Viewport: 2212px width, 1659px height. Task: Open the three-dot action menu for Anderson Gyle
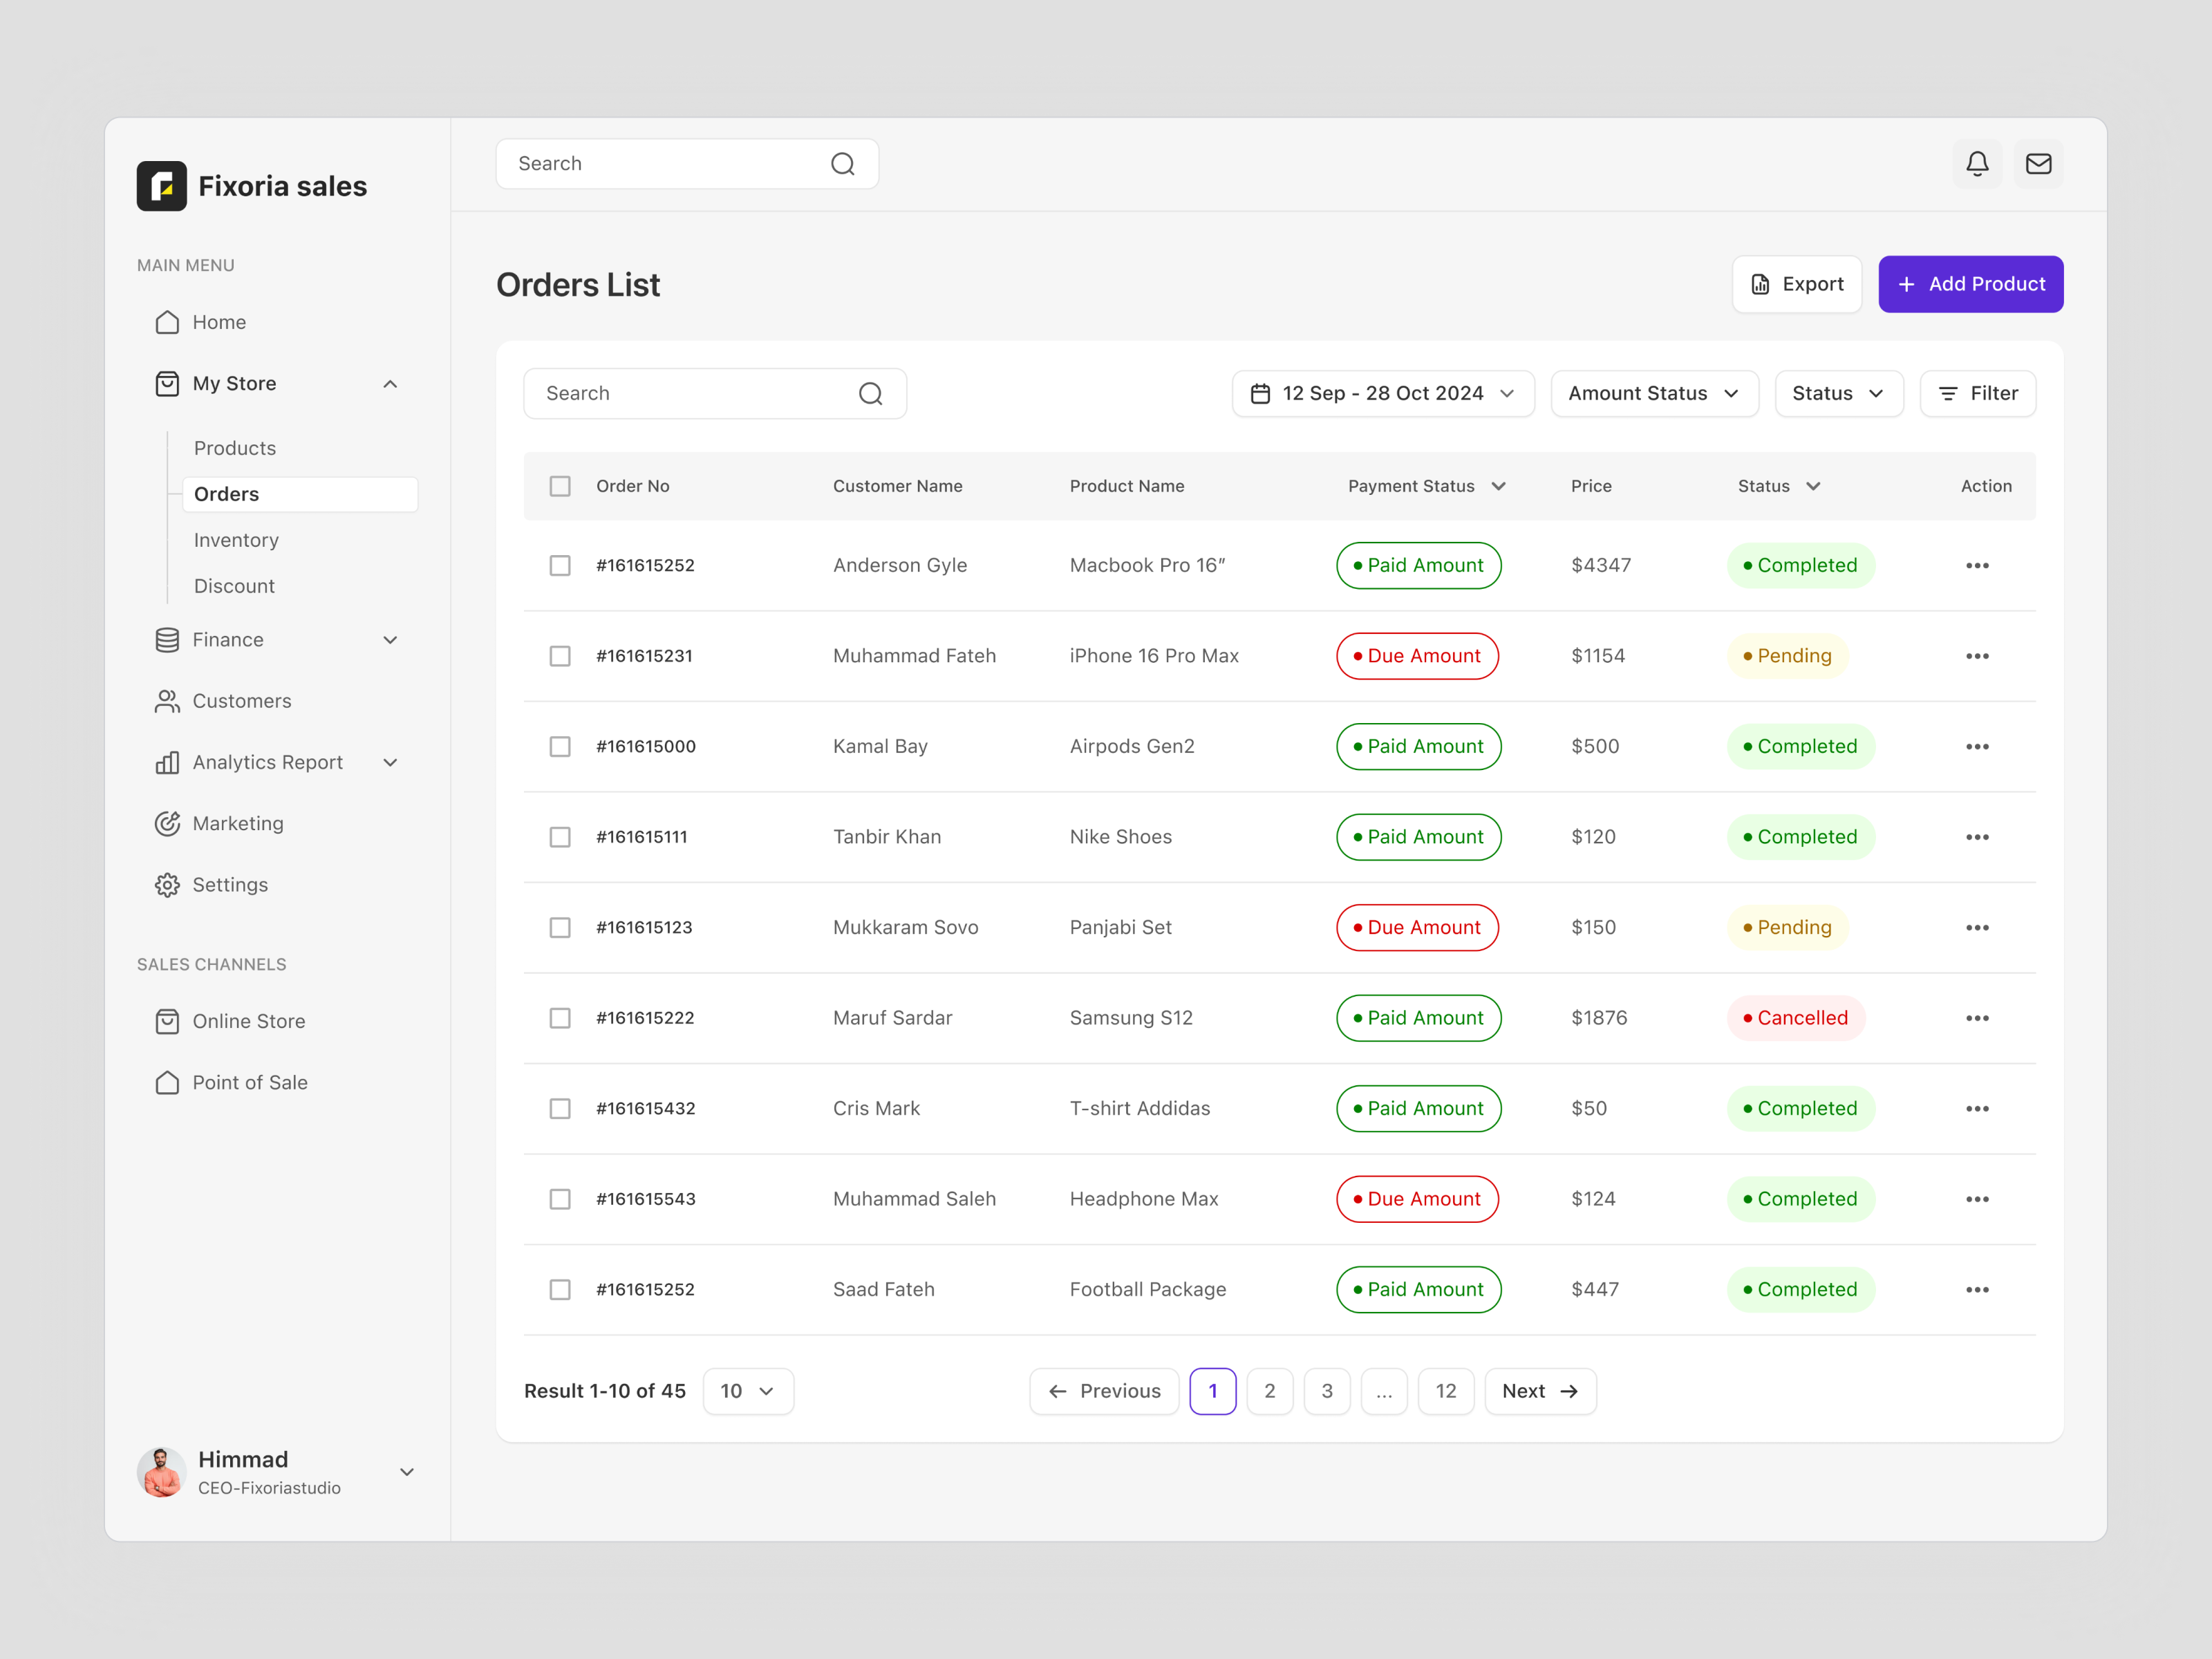point(1977,565)
